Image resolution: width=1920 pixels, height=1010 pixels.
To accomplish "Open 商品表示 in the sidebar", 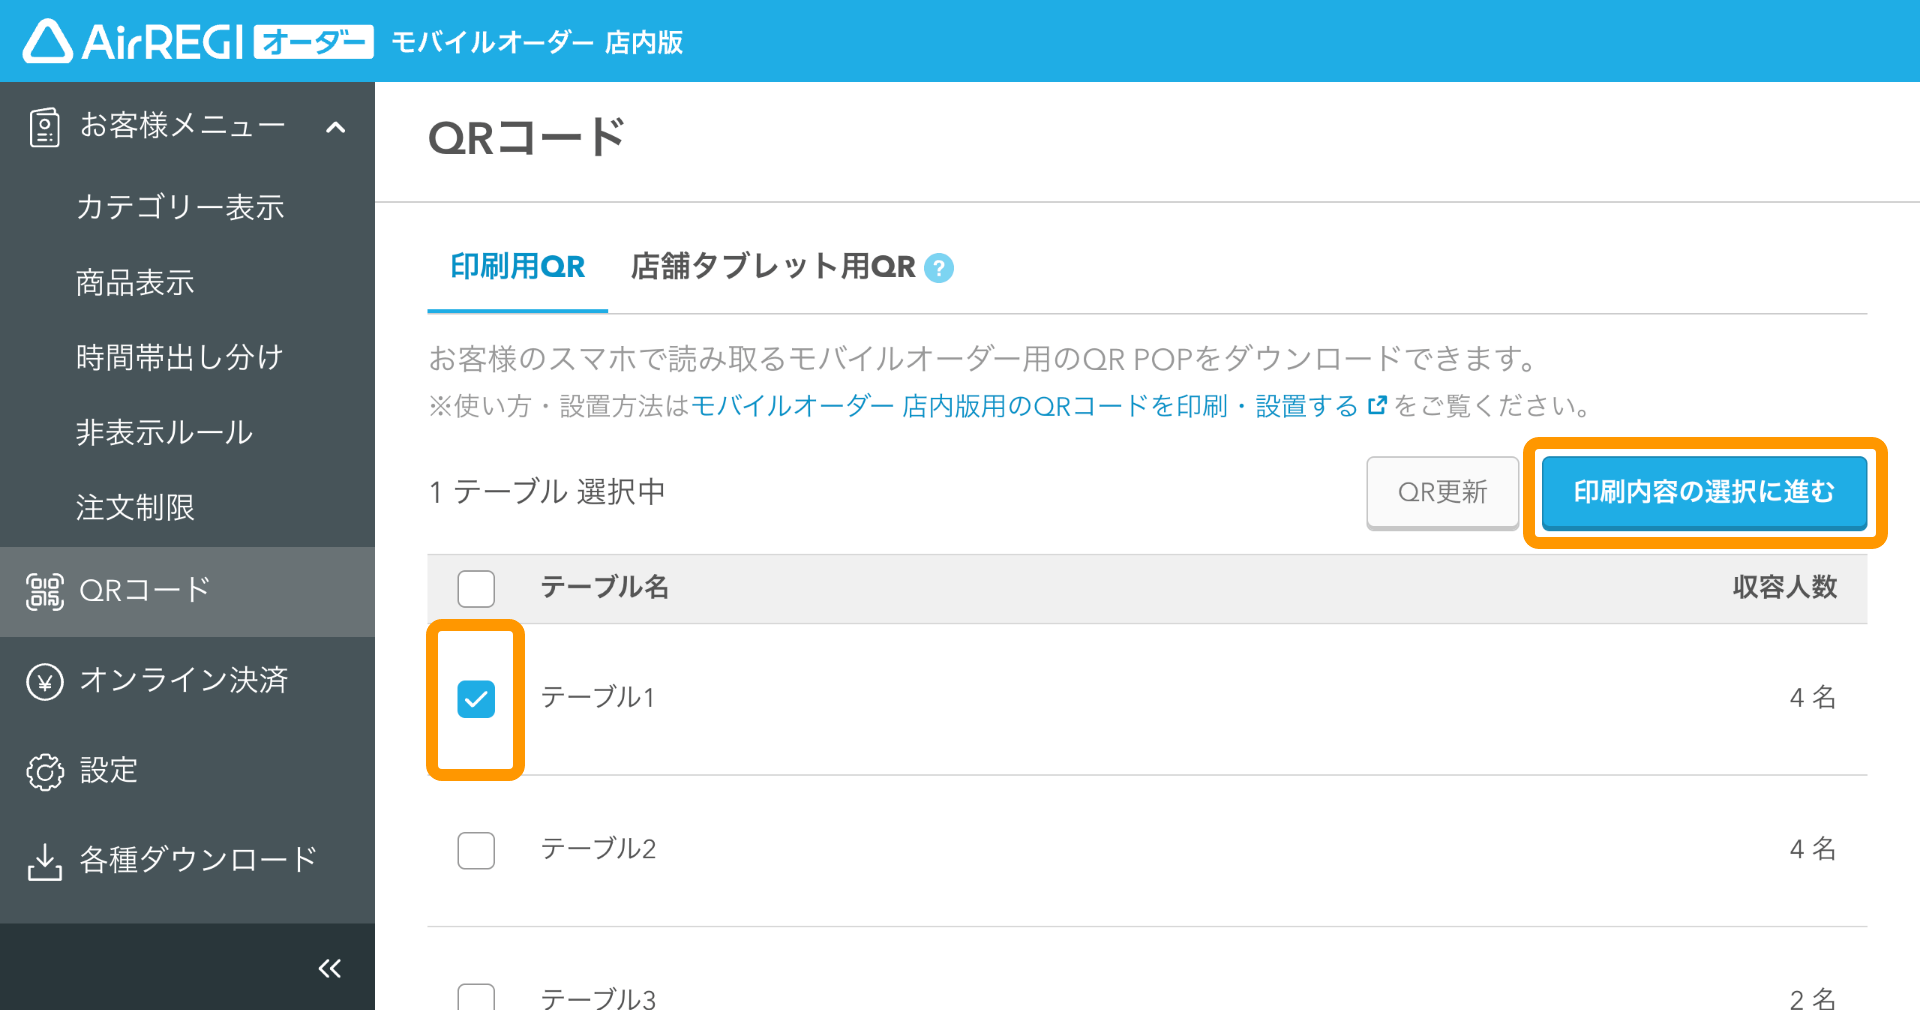I will pyautogui.click(x=135, y=282).
